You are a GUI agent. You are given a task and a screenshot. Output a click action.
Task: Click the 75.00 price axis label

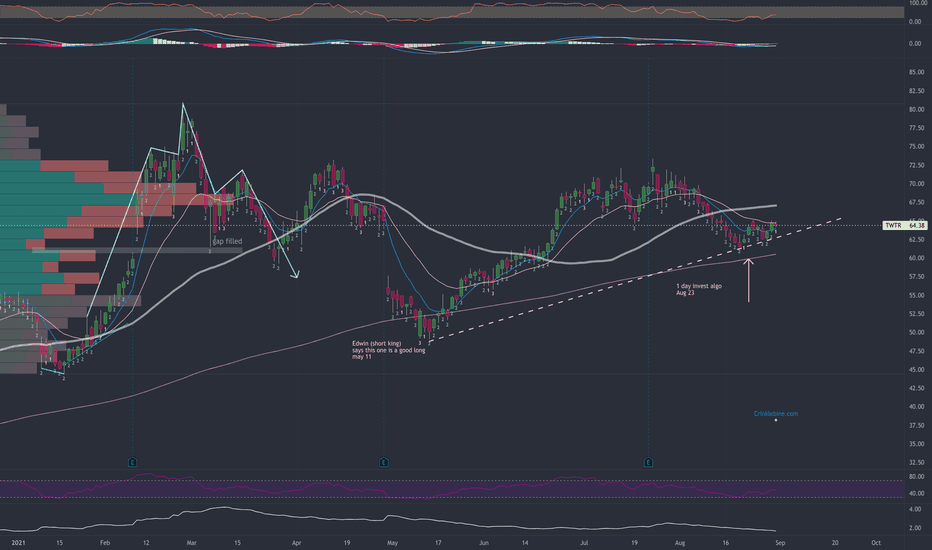[x=916, y=146]
